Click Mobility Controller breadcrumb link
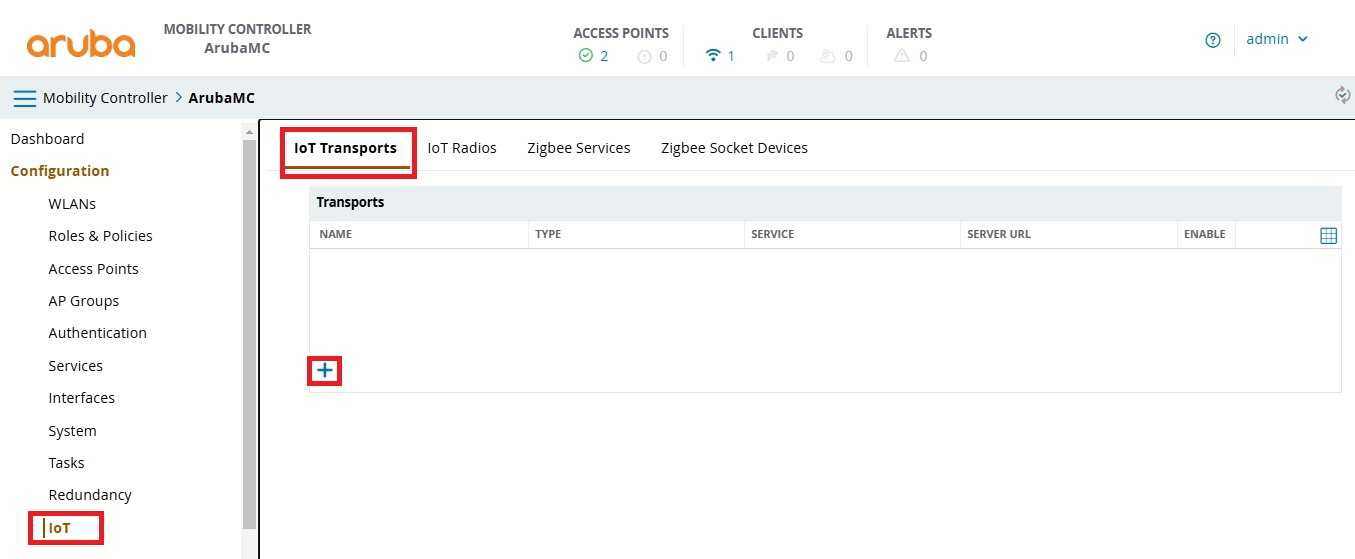This screenshot has width=1355, height=559. pos(105,98)
